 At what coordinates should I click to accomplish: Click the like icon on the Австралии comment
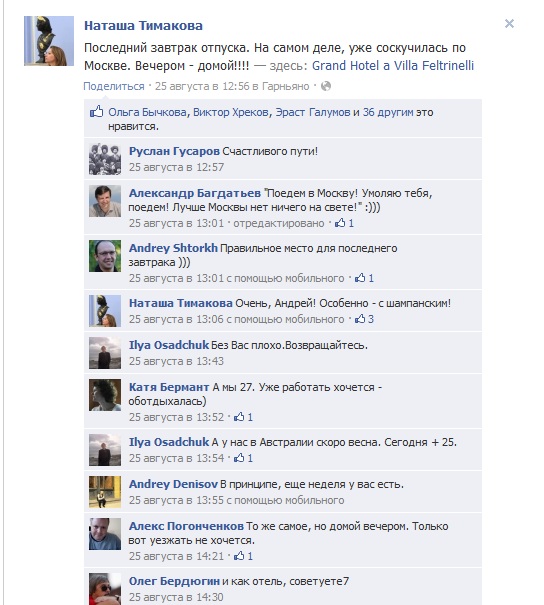pyautogui.click(x=239, y=458)
